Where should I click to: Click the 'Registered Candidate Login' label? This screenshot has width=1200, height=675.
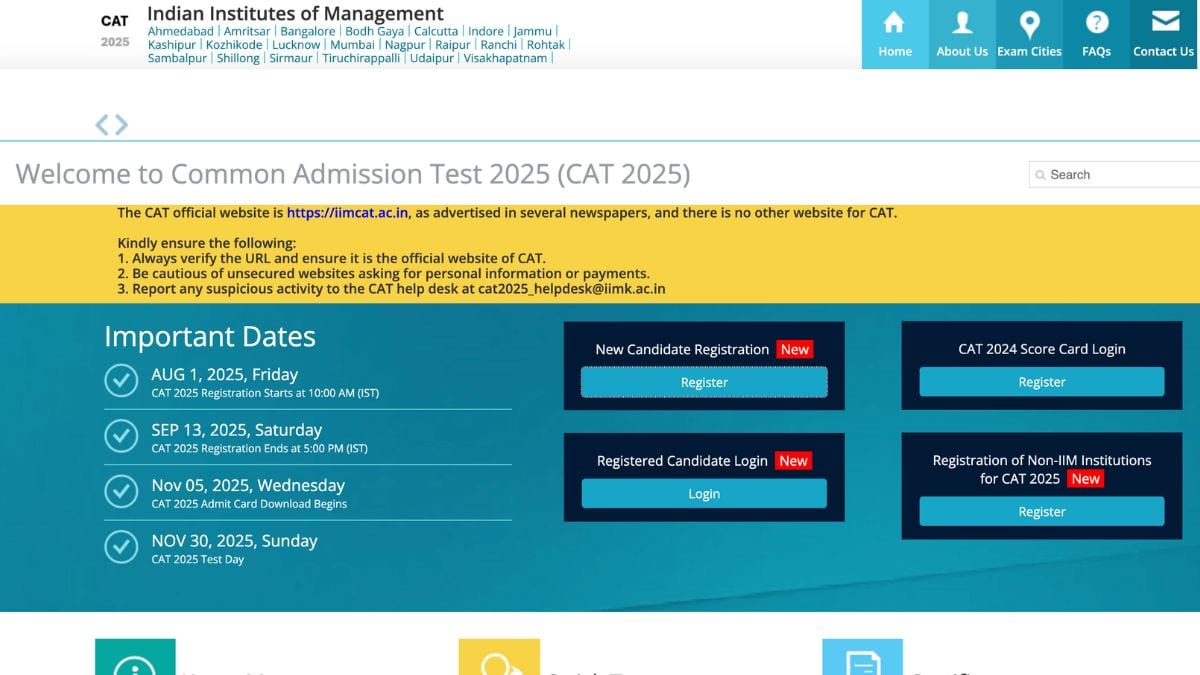point(682,461)
